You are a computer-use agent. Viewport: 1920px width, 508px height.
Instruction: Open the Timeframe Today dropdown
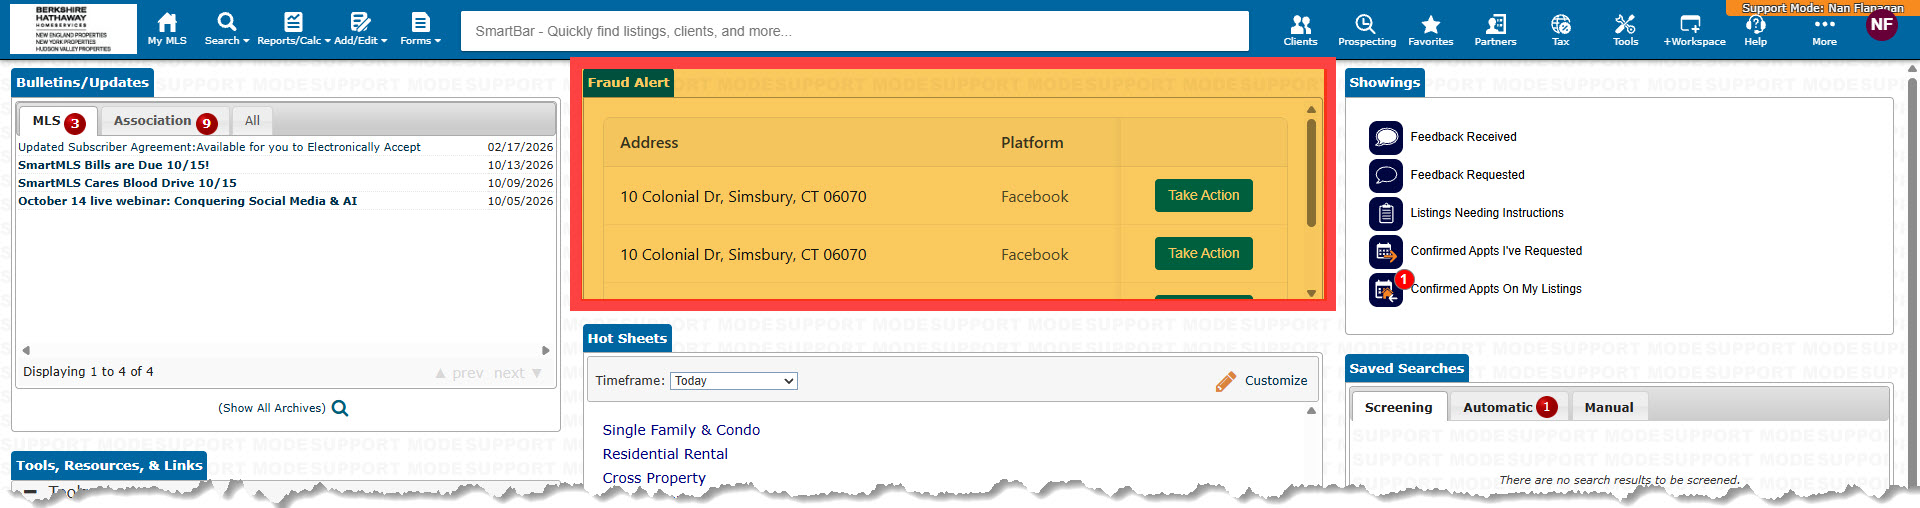tap(733, 381)
